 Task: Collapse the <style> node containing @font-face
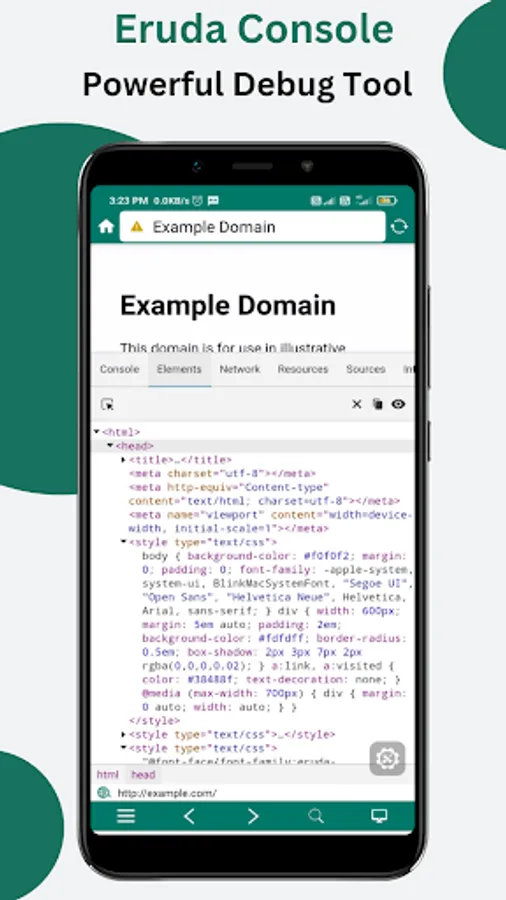click(x=123, y=748)
